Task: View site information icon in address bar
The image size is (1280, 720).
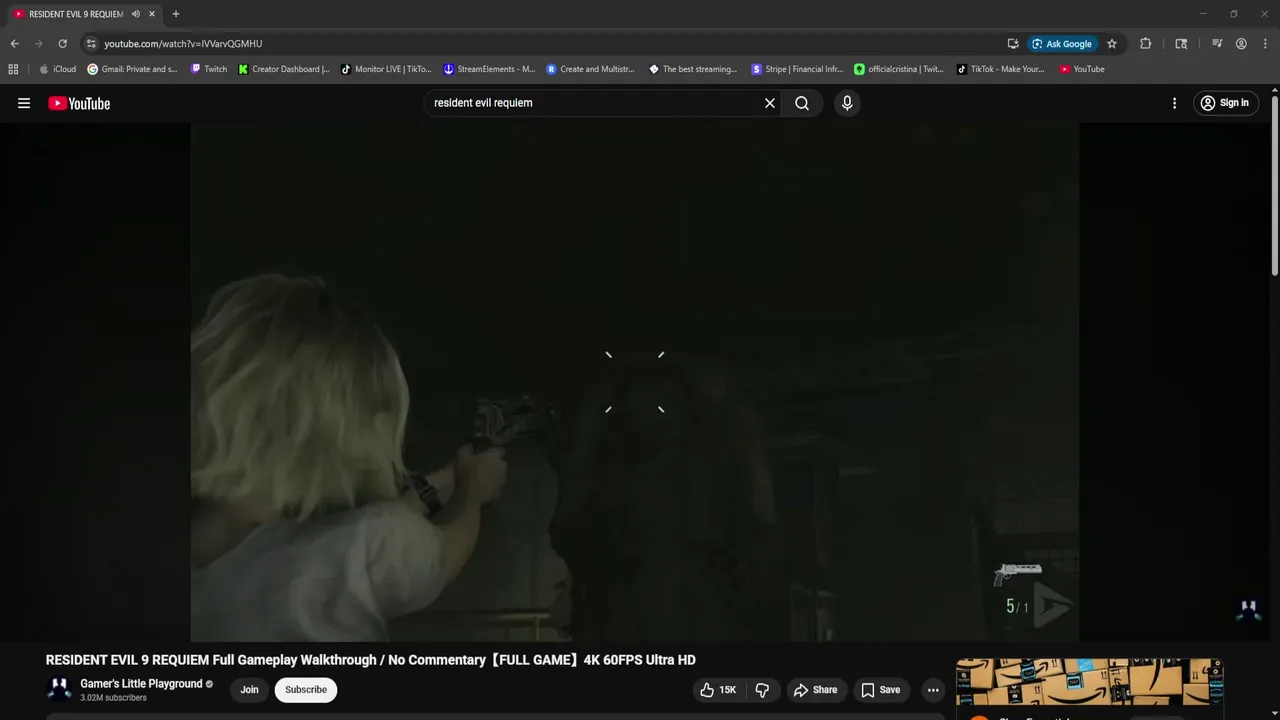Action: click(91, 44)
